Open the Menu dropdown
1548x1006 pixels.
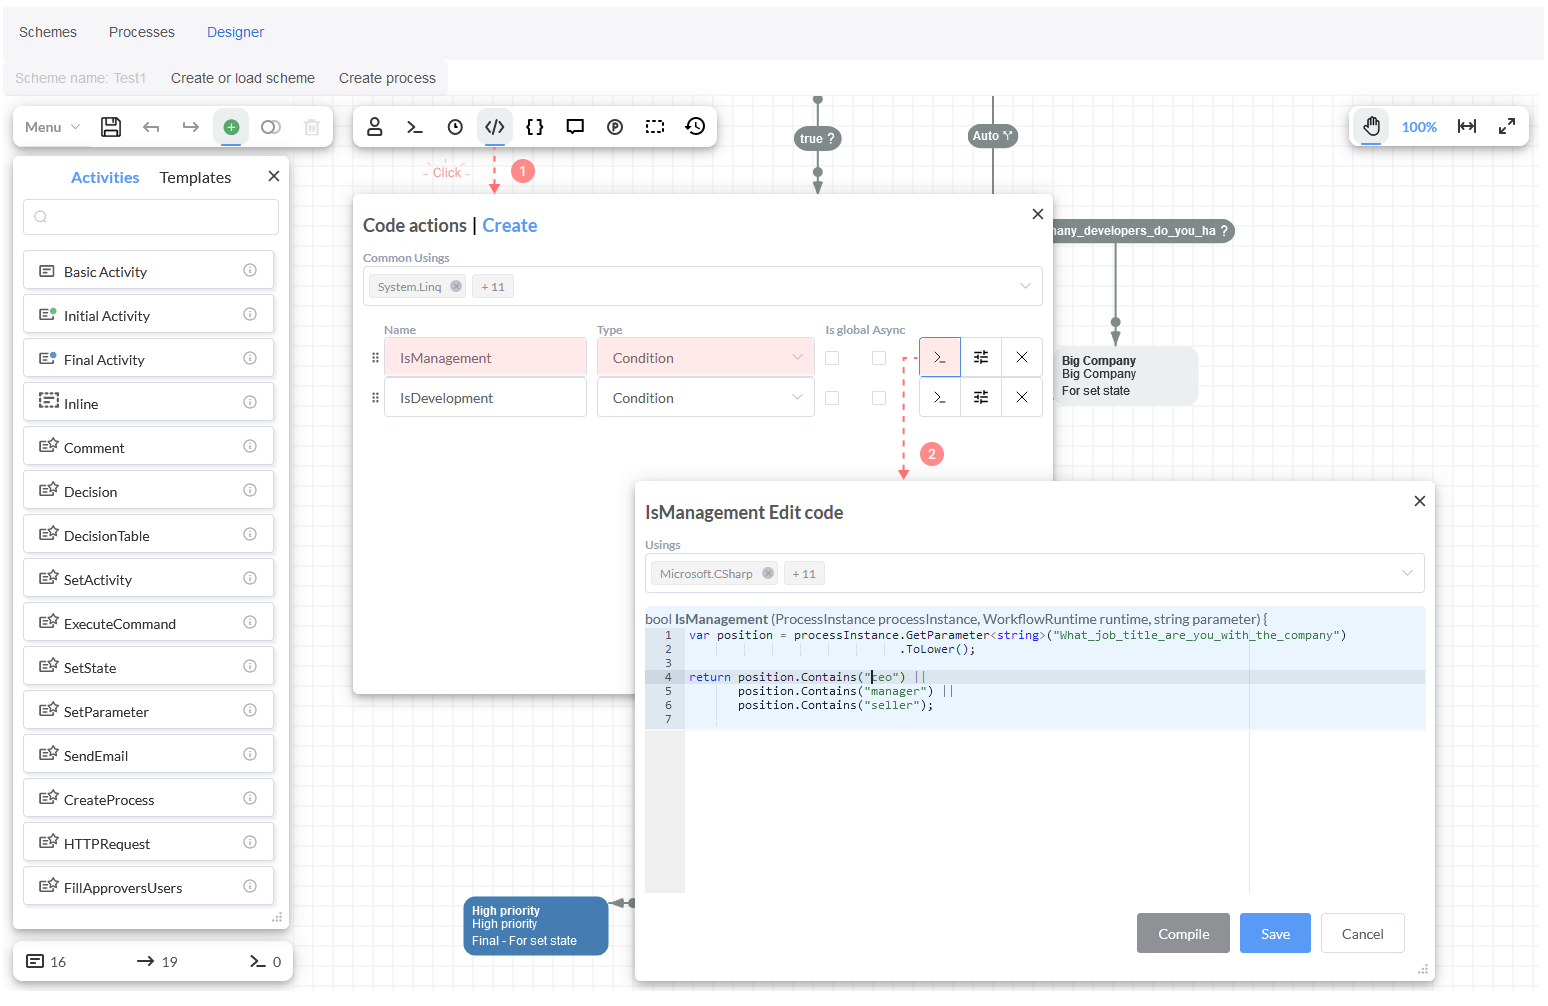coord(52,127)
